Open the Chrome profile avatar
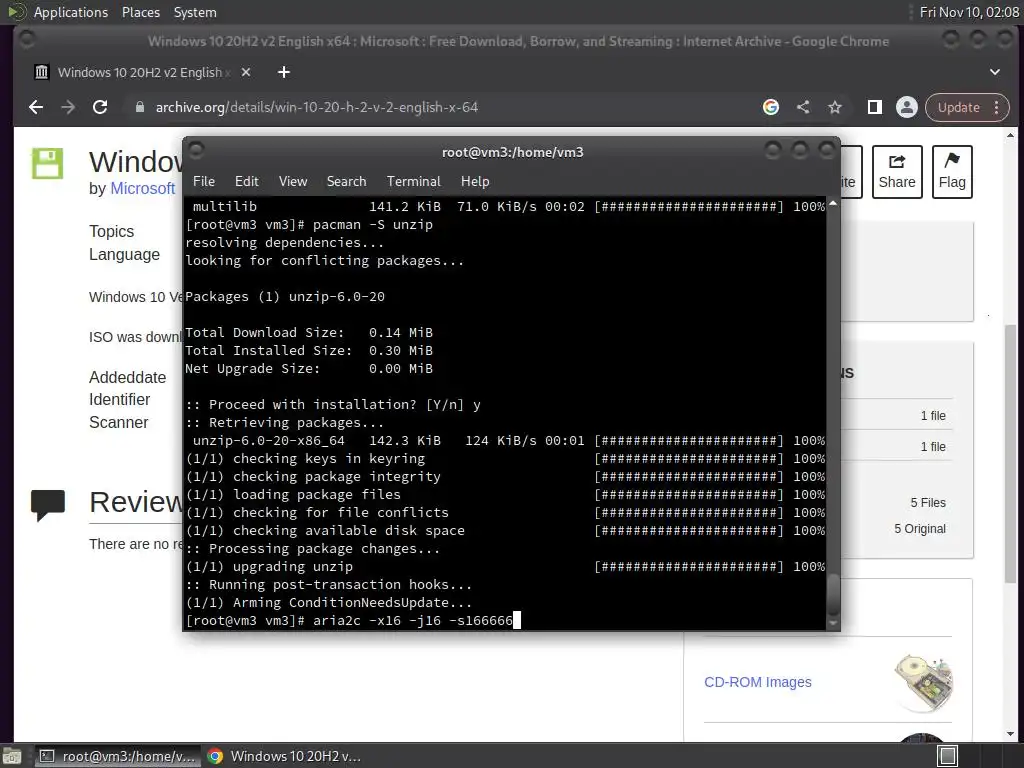The image size is (1024, 768). coord(906,107)
